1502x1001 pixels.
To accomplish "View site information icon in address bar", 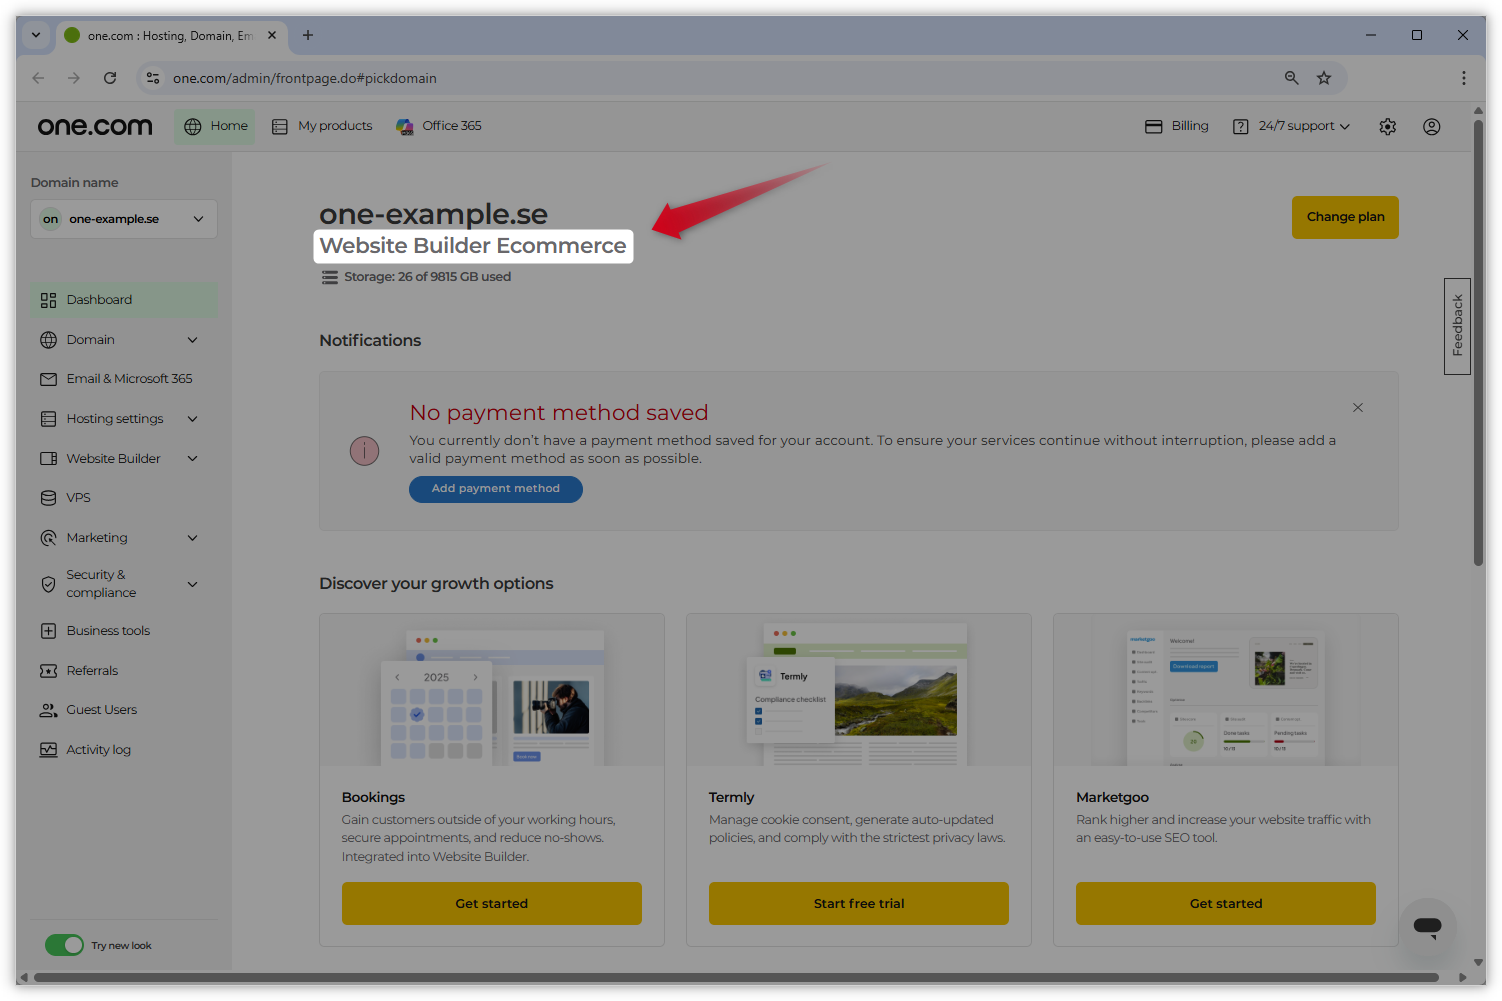I will (x=153, y=78).
